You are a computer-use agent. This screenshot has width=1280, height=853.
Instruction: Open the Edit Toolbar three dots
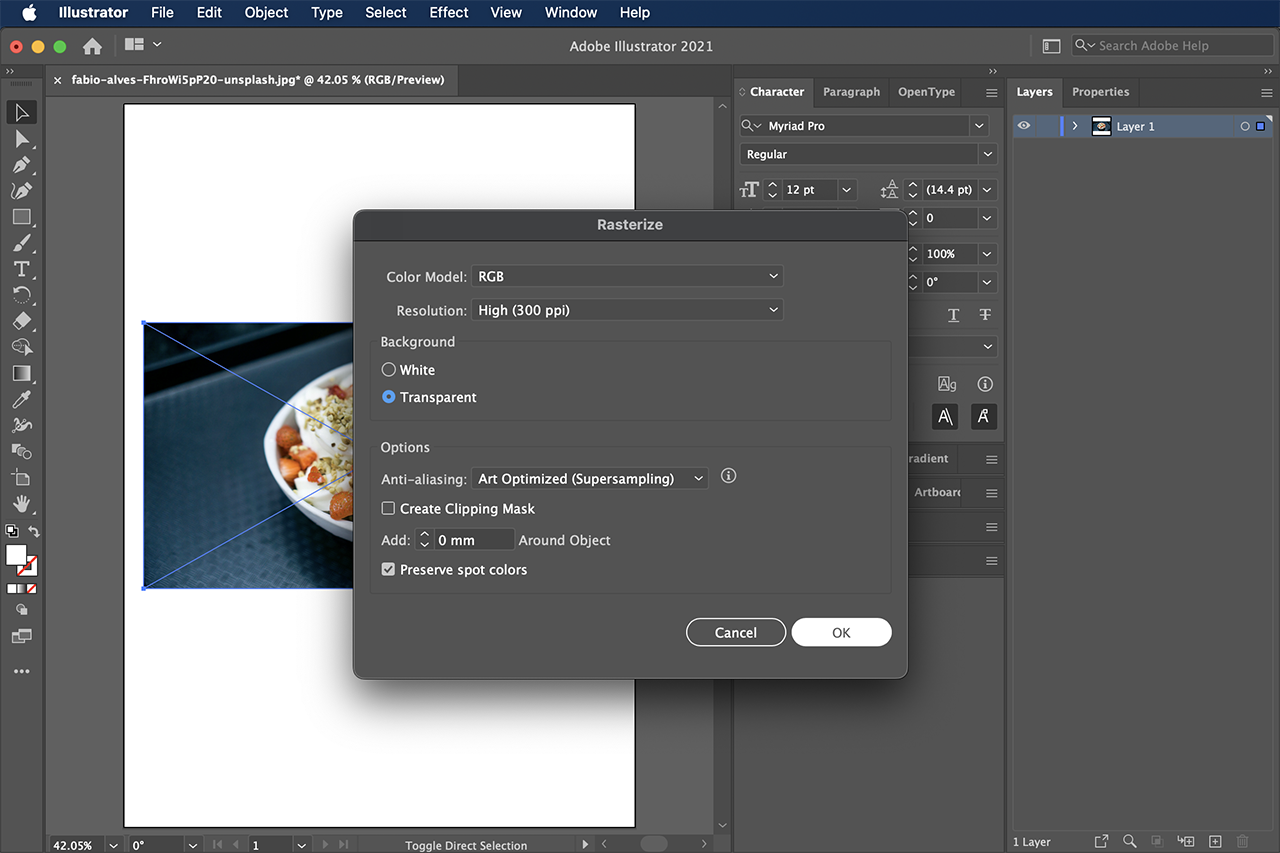click(x=22, y=672)
